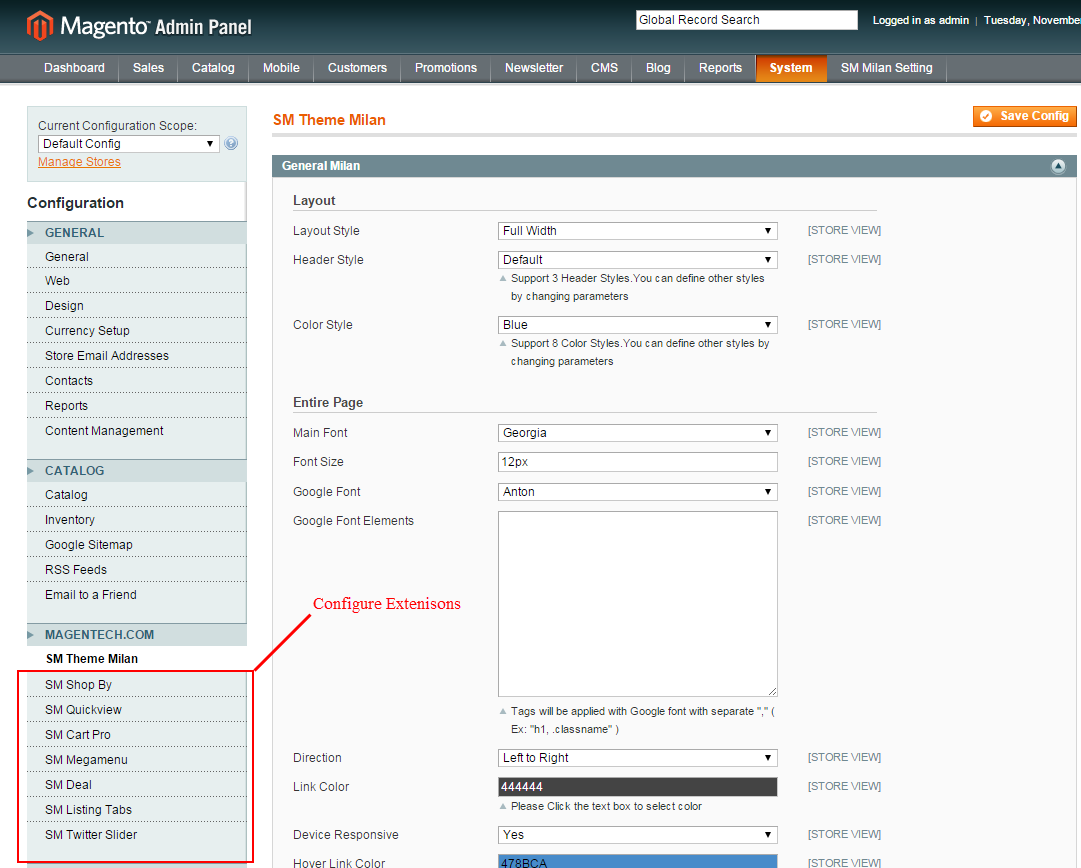The width and height of the screenshot is (1081, 868).
Task: Open Contacts configuration in sidebar
Action: point(137,381)
